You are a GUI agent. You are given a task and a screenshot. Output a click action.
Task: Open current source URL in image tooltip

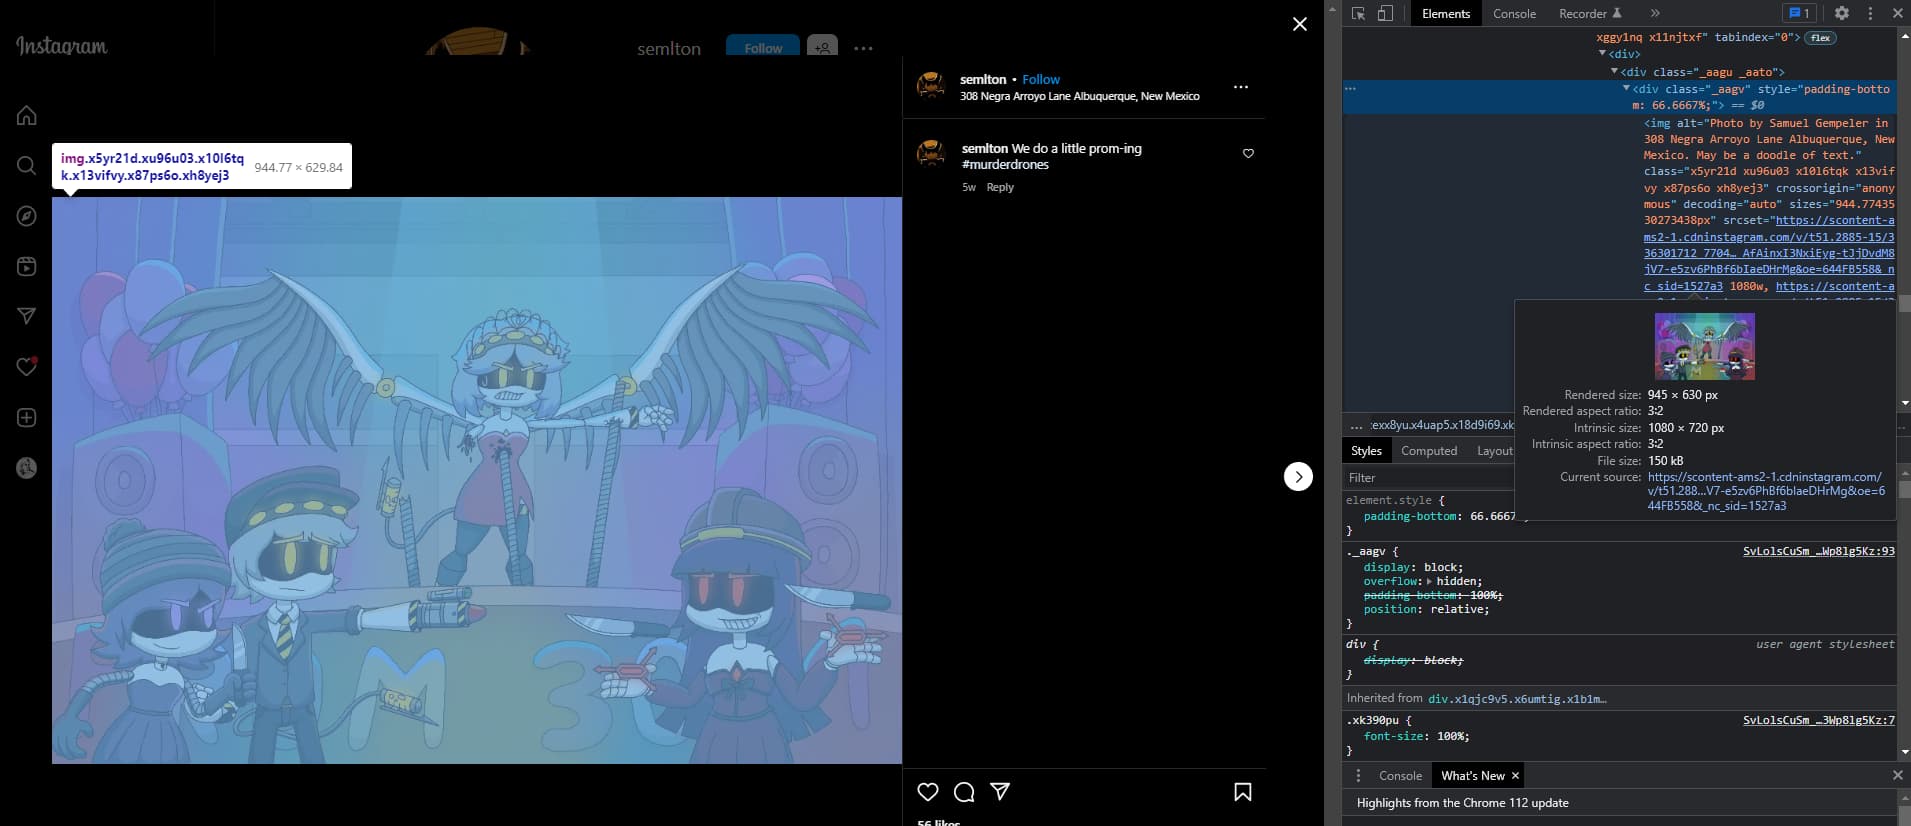click(1766, 491)
